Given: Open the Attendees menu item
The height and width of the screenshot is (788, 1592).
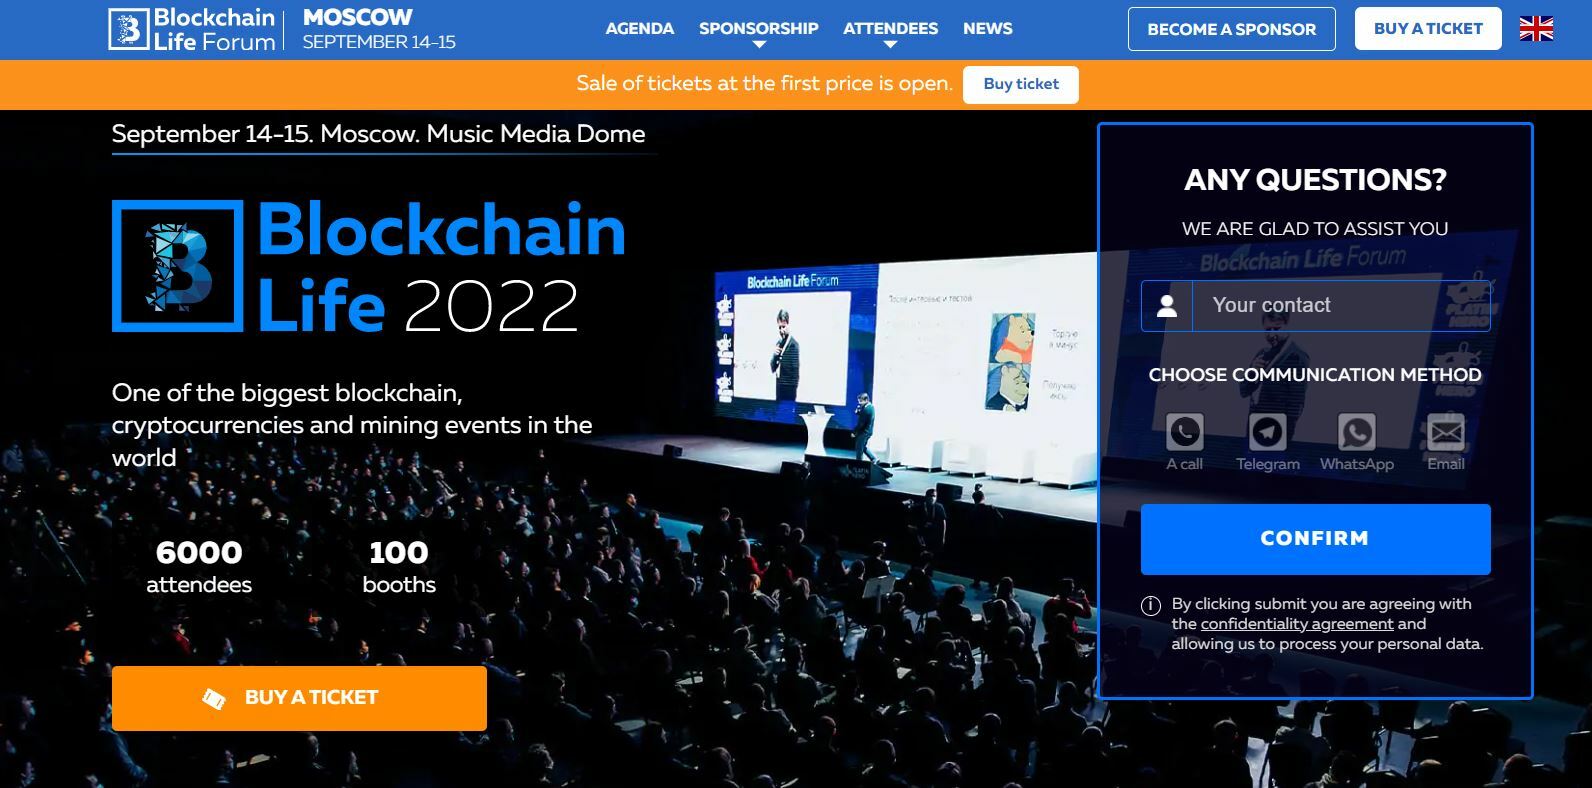Looking at the screenshot, I should coord(890,29).
